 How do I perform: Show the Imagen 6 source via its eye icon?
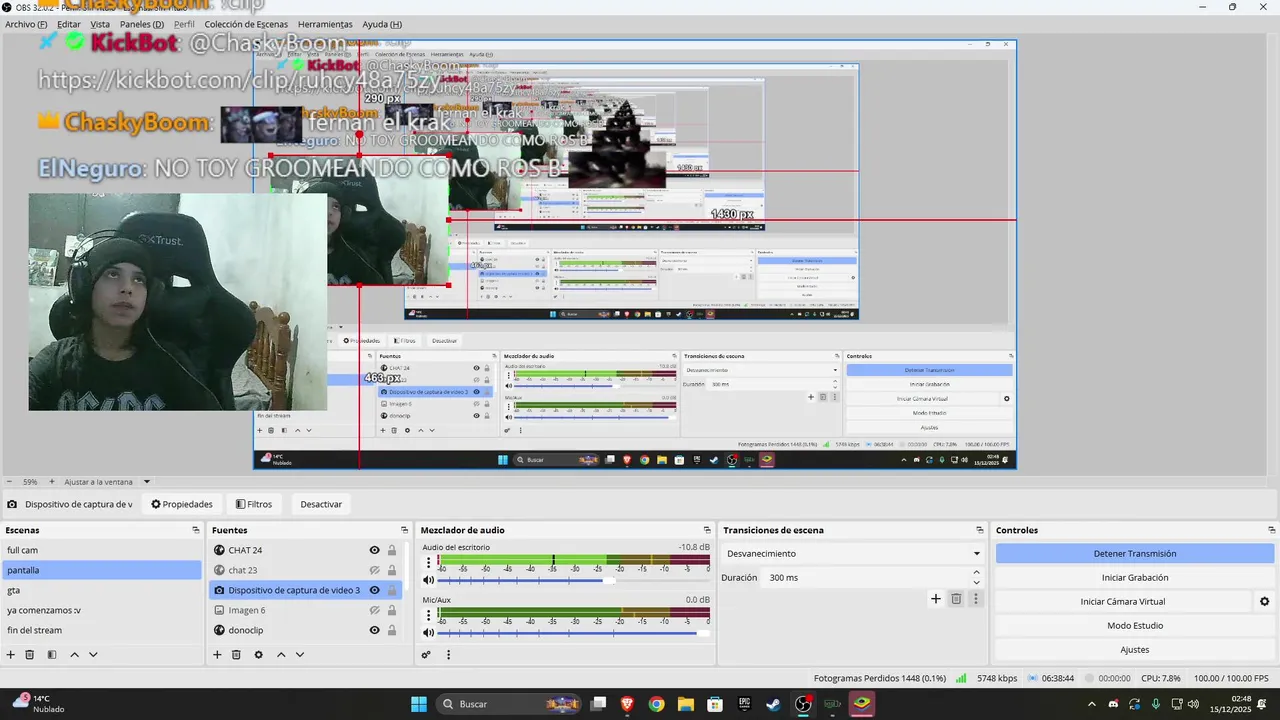pos(375,610)
